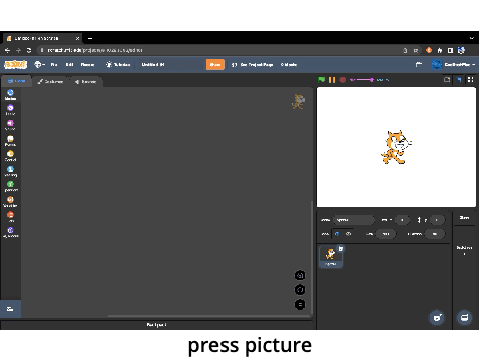Image resolution: width=480 pixels, height=360 pixels.
Task: Click the sprite direction field
Action: point(435,234)
